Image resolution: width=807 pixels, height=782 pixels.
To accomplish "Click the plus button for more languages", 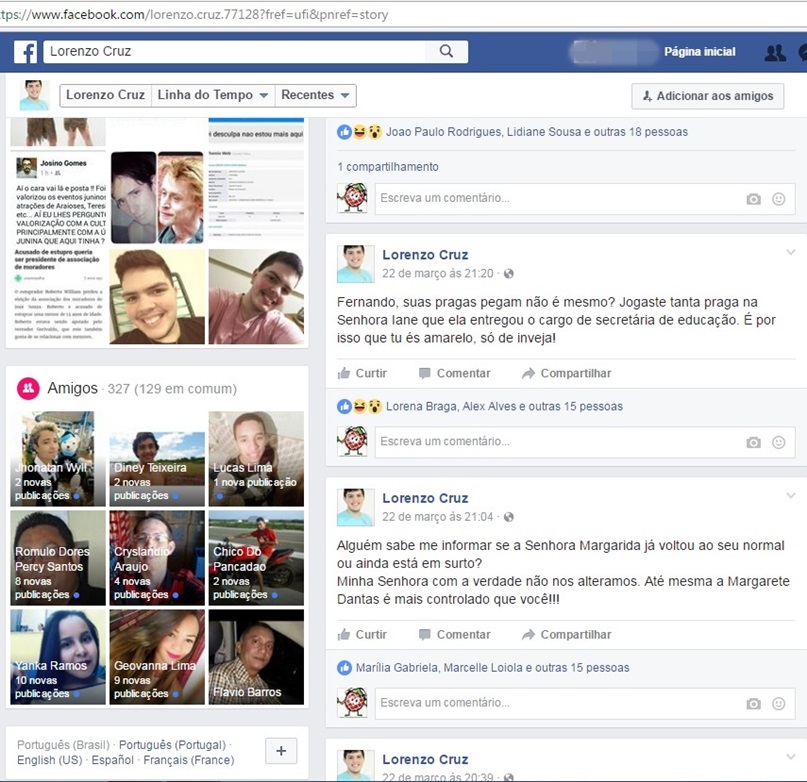I will pyautogui.click(x=280, y=751).
